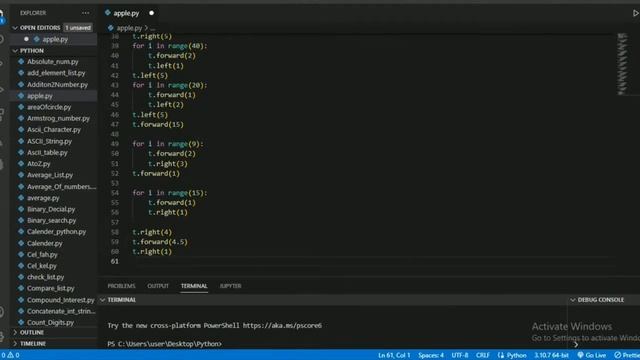Click line 'for i in range(9):'

coord(167,144)
